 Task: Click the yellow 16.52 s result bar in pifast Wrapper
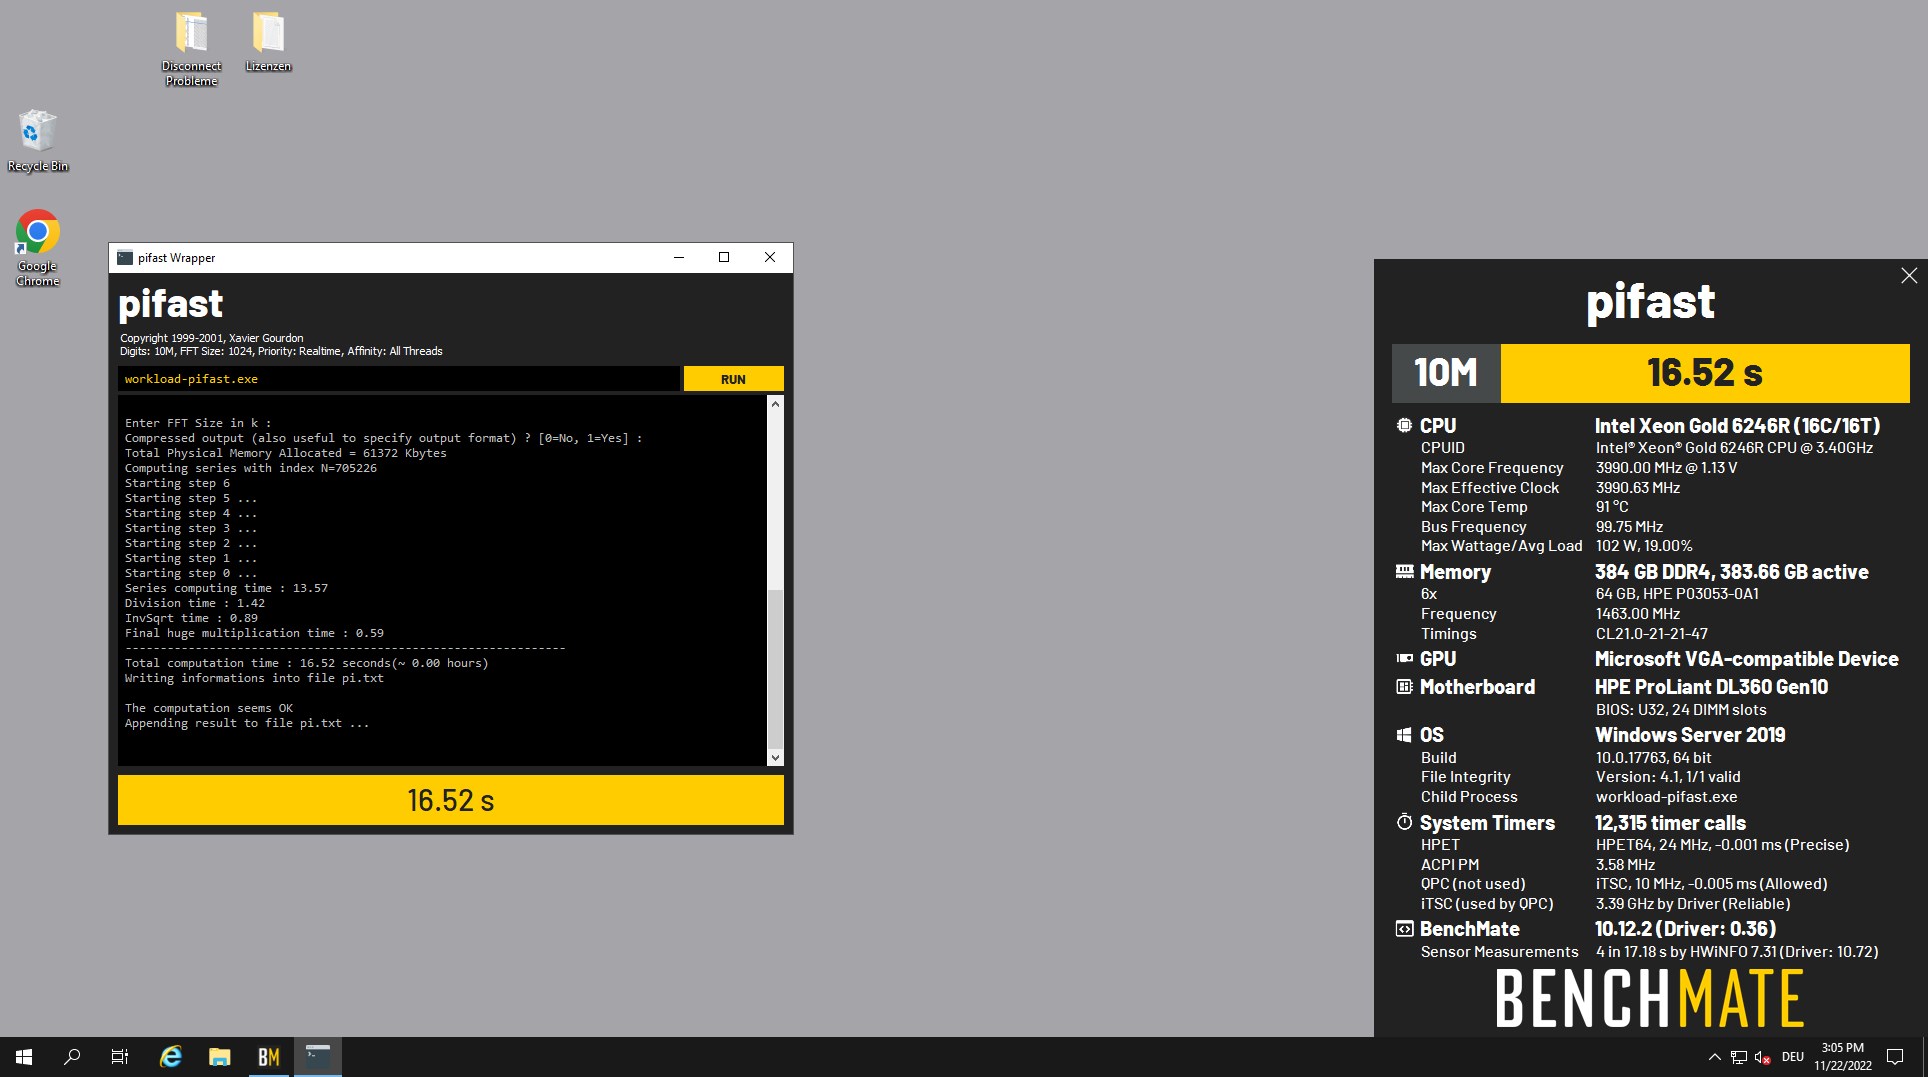pyautogui.click(x=450, y=800)
